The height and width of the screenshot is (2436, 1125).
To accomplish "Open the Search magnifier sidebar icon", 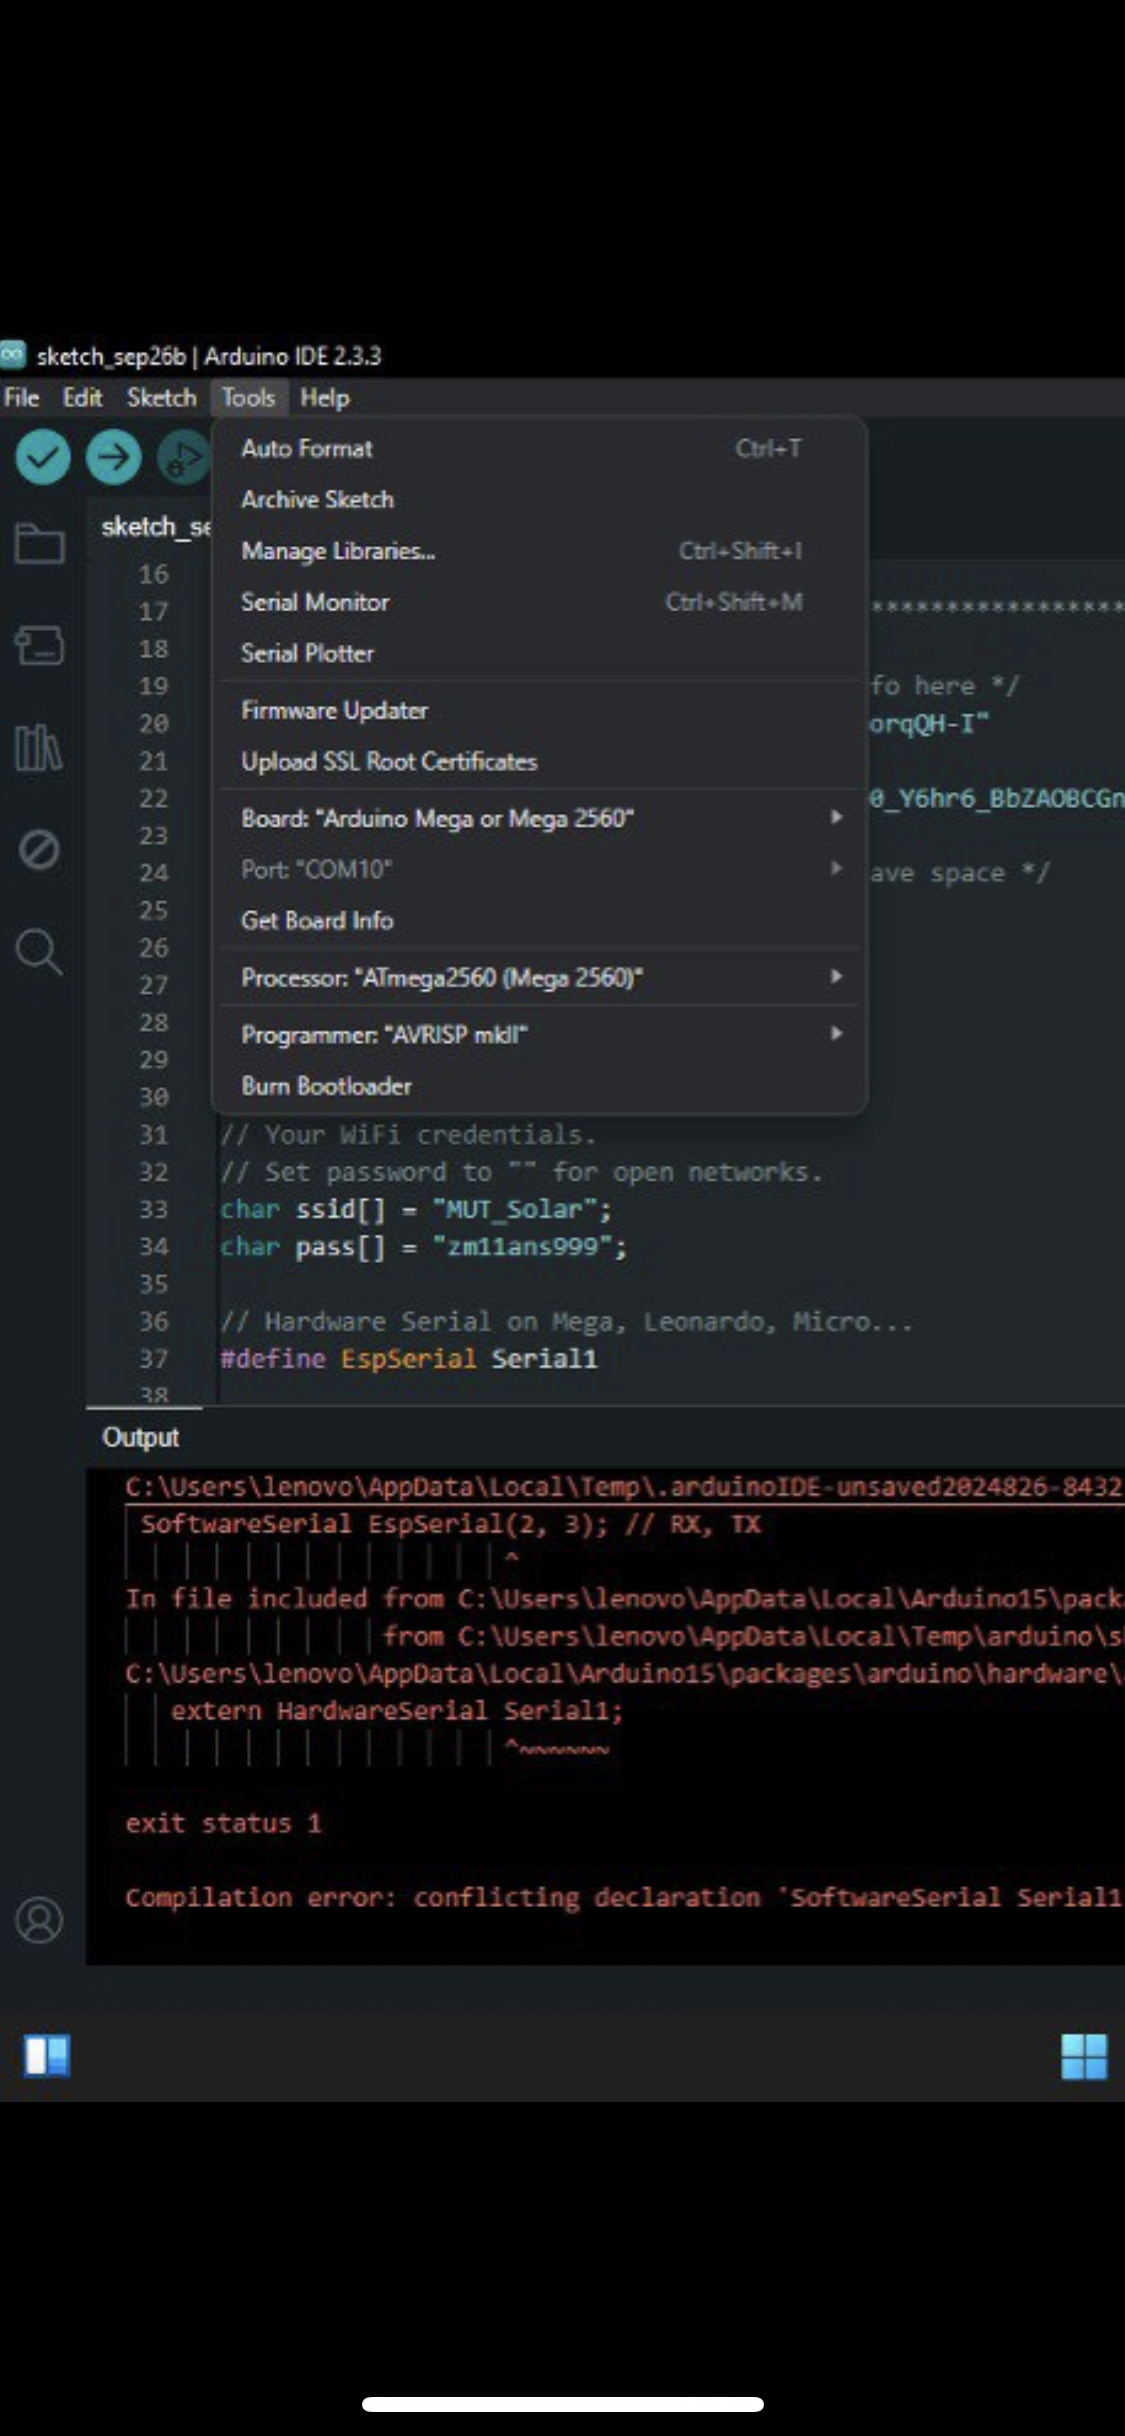I will point(39,951).
